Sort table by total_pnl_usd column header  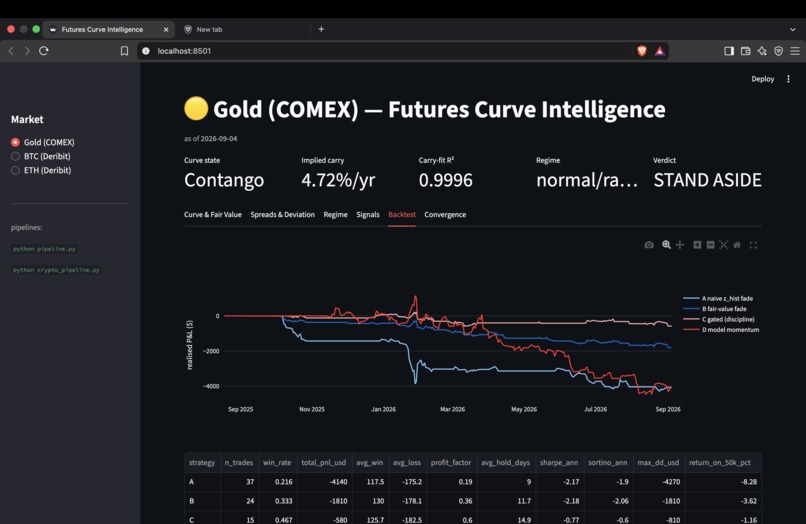coord(324,462)
